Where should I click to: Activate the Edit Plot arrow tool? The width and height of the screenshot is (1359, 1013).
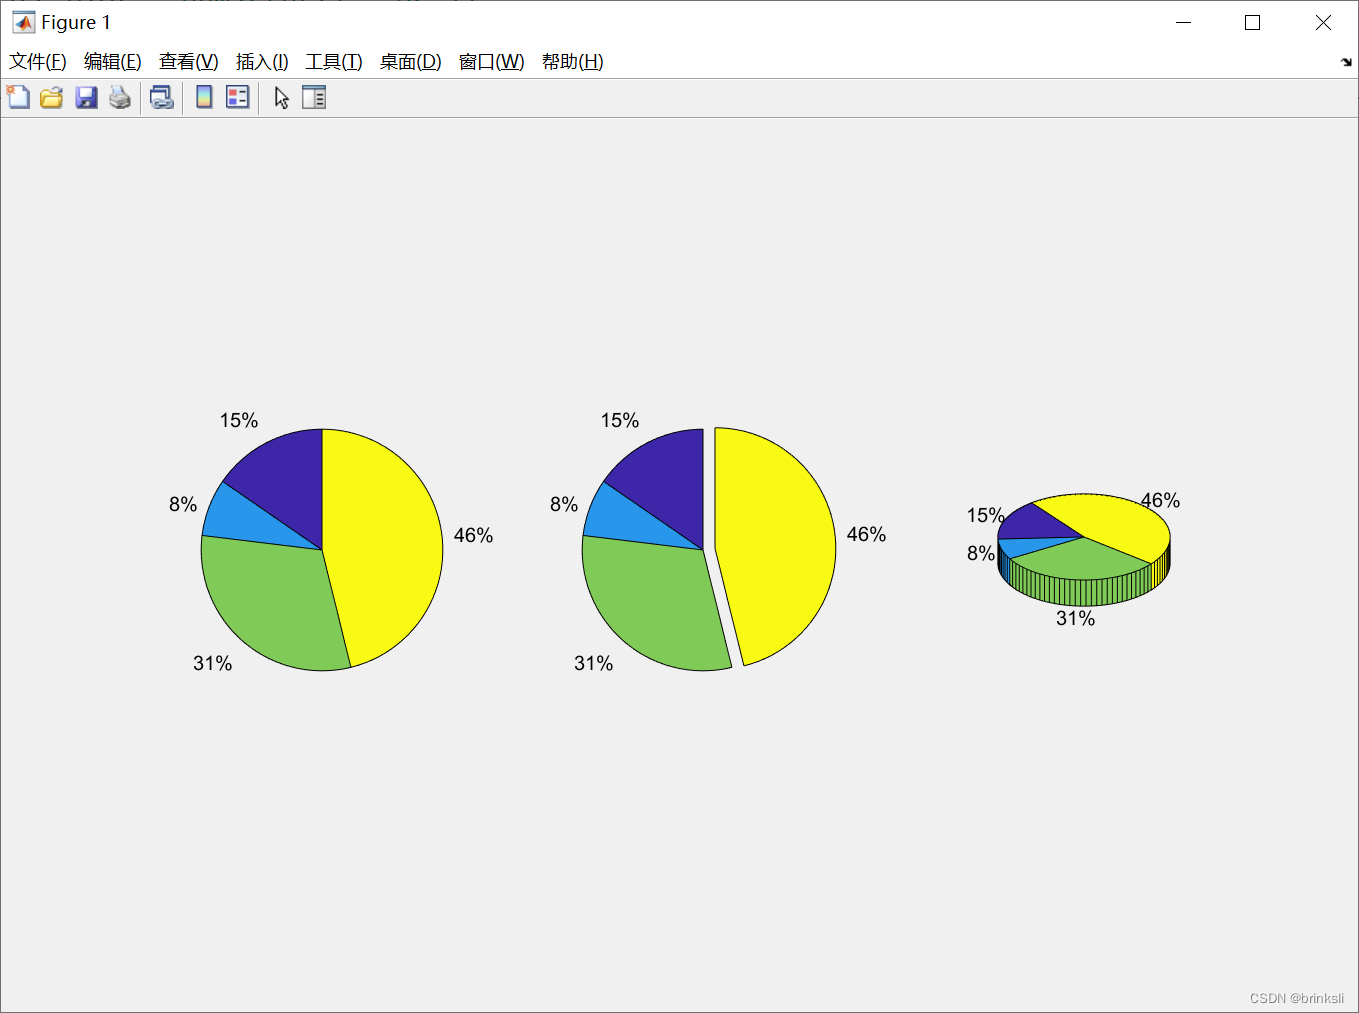pos(281,97)
